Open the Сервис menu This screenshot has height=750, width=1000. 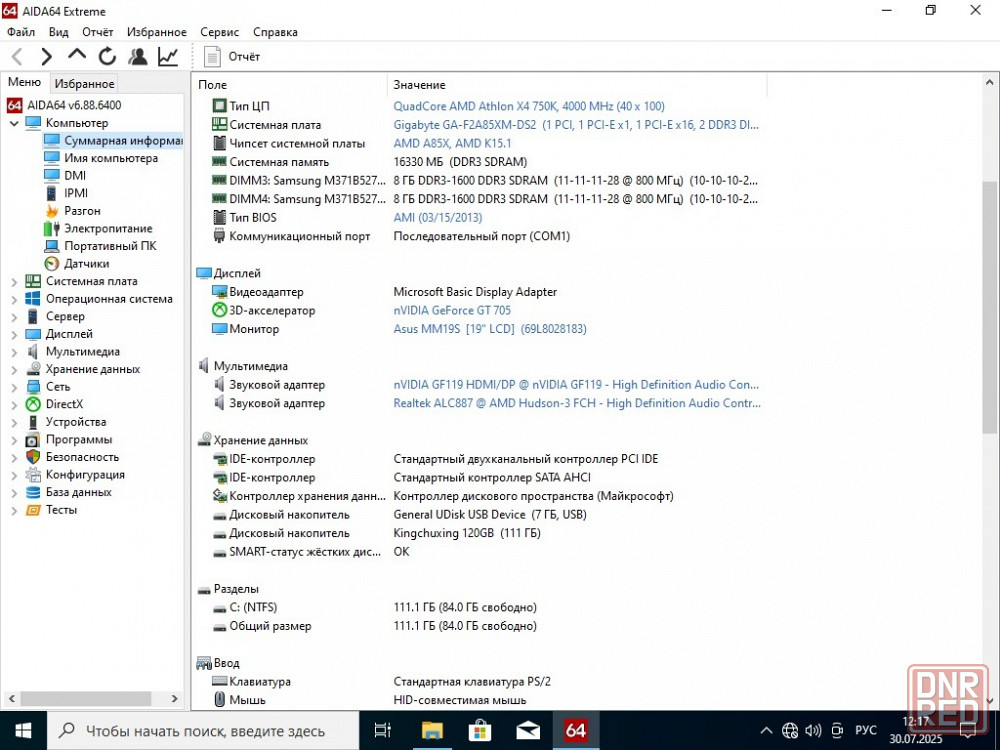click(219, 32)
